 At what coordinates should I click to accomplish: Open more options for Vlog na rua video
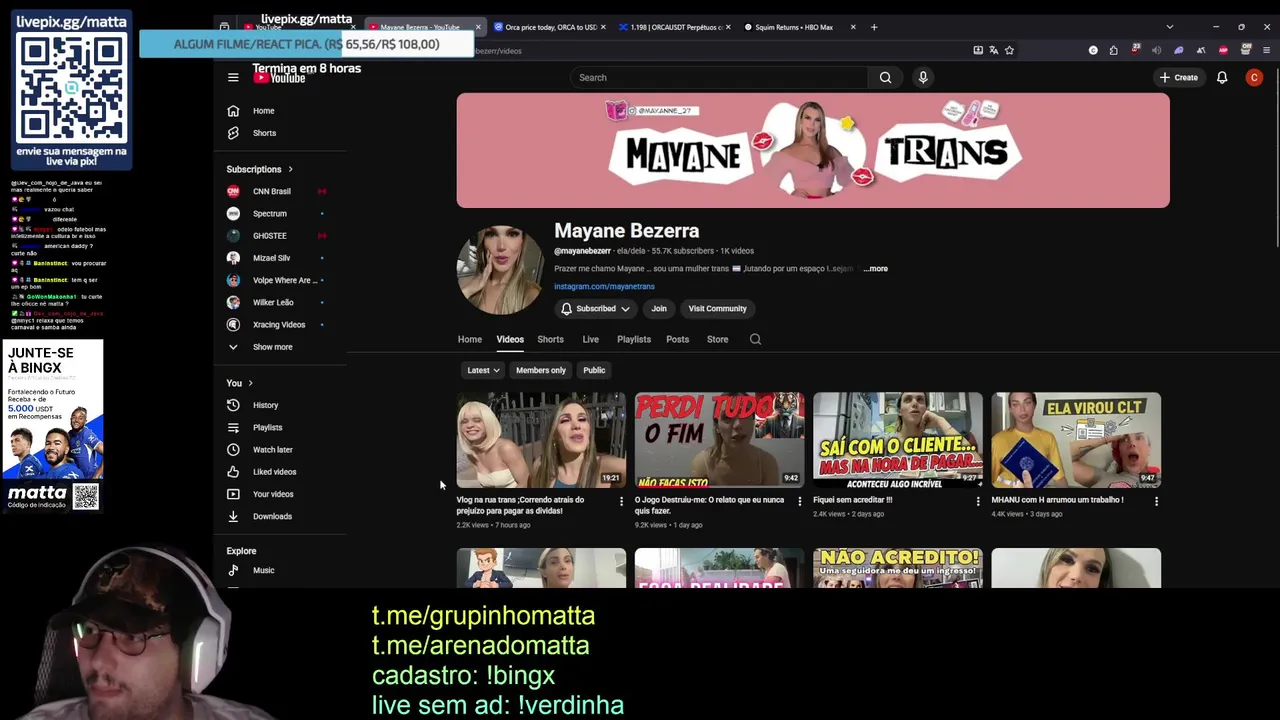click(x=621, y=501)
